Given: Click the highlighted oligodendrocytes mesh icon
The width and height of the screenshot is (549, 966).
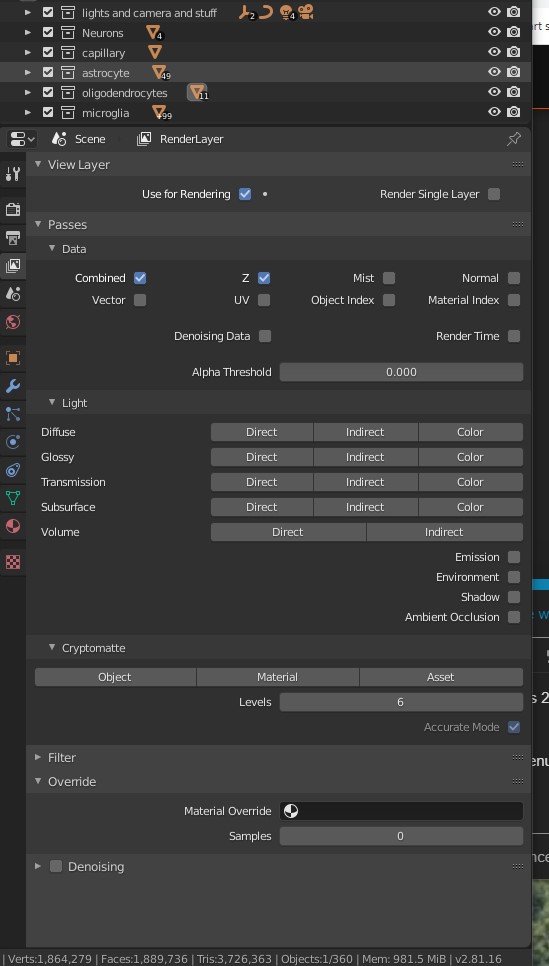Looking at the screenshot, I should pos(197,92).
